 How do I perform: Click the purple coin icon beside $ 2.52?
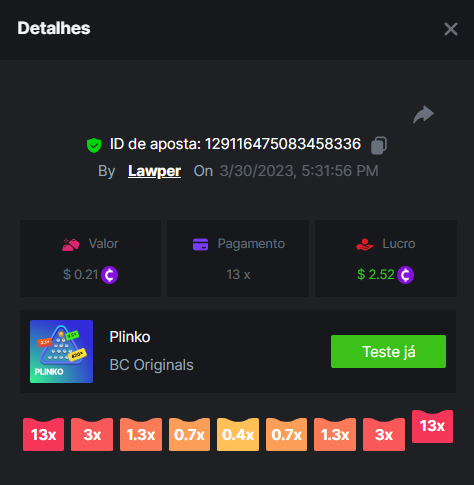405,275
